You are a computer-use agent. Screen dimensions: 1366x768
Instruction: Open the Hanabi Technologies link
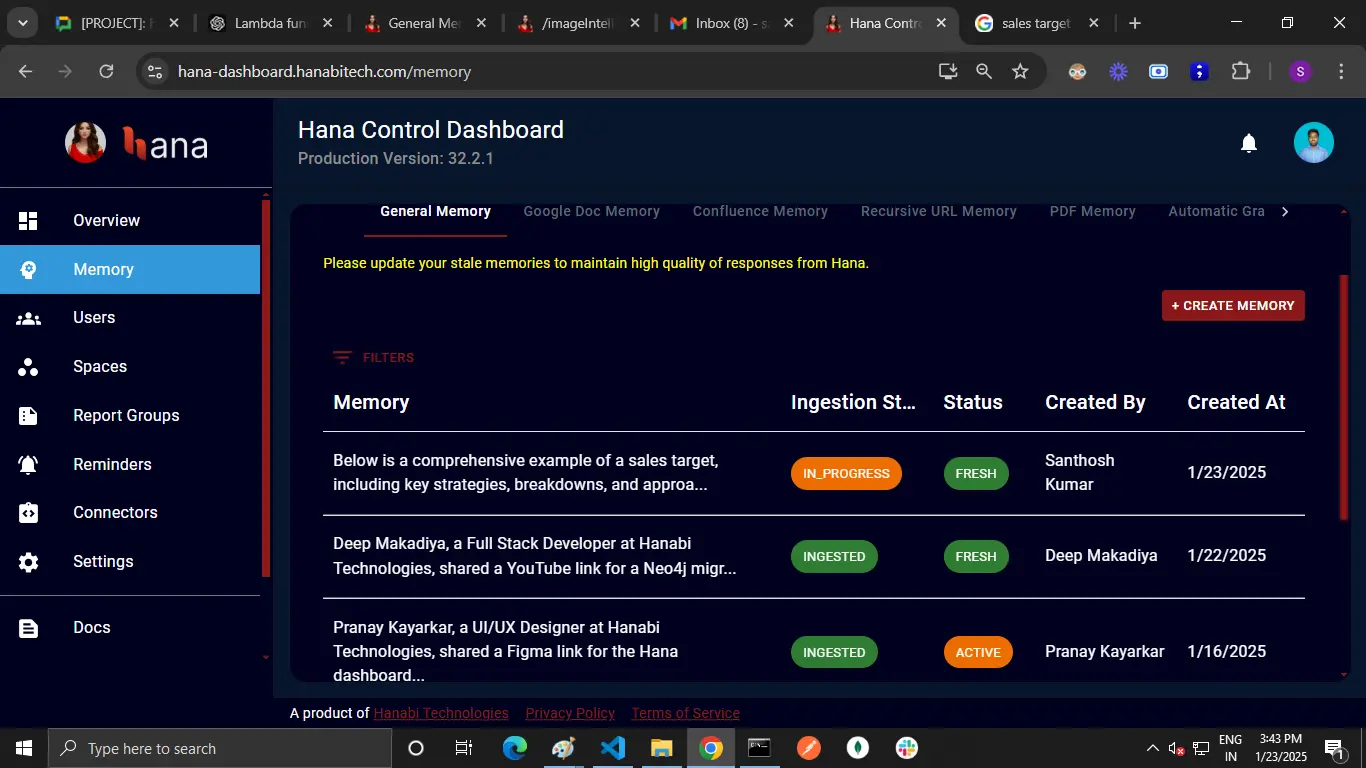click(x=441, y=713)
